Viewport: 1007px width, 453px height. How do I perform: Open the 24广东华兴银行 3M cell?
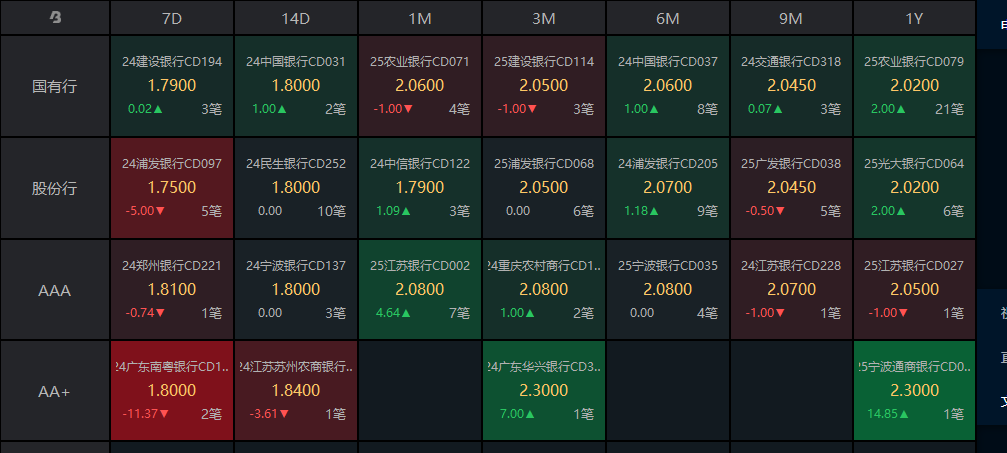[543, 391]
